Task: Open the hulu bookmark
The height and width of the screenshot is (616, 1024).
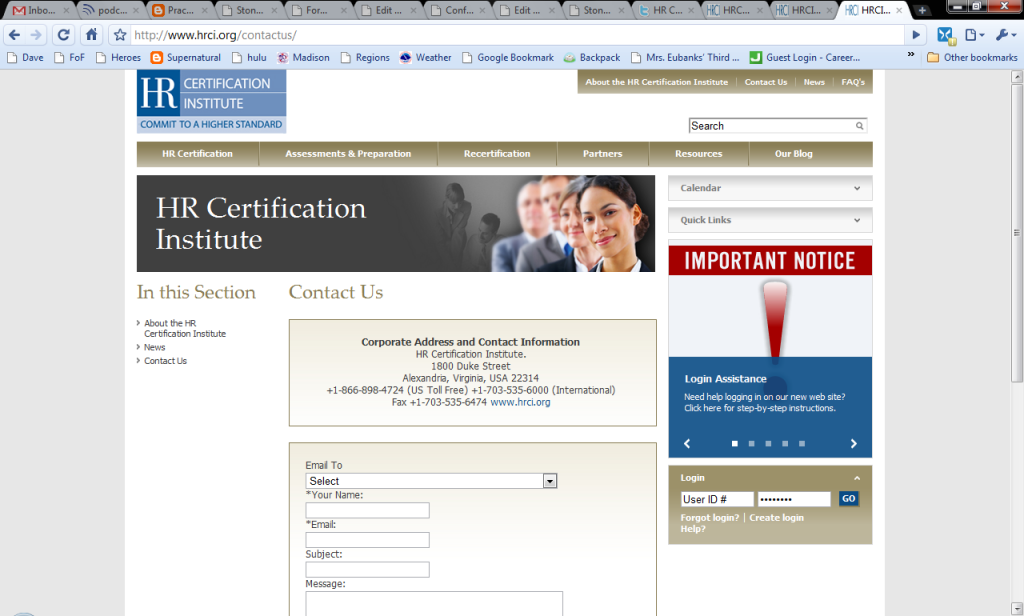Action: tap(249, 57)
